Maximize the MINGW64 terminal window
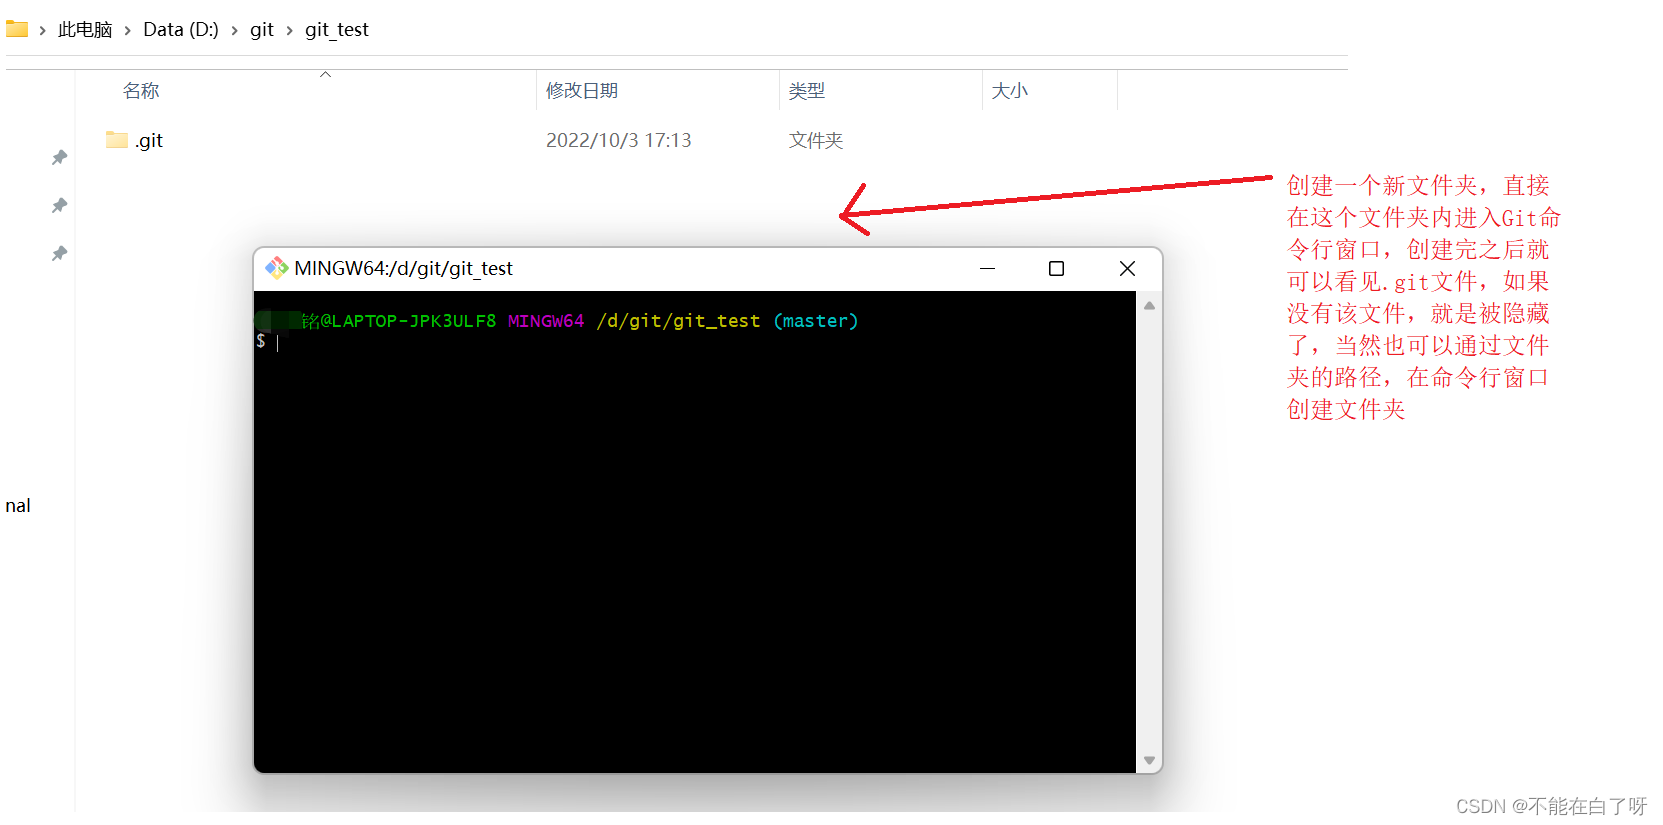1663x825 pixels. tap(1056, 268)
